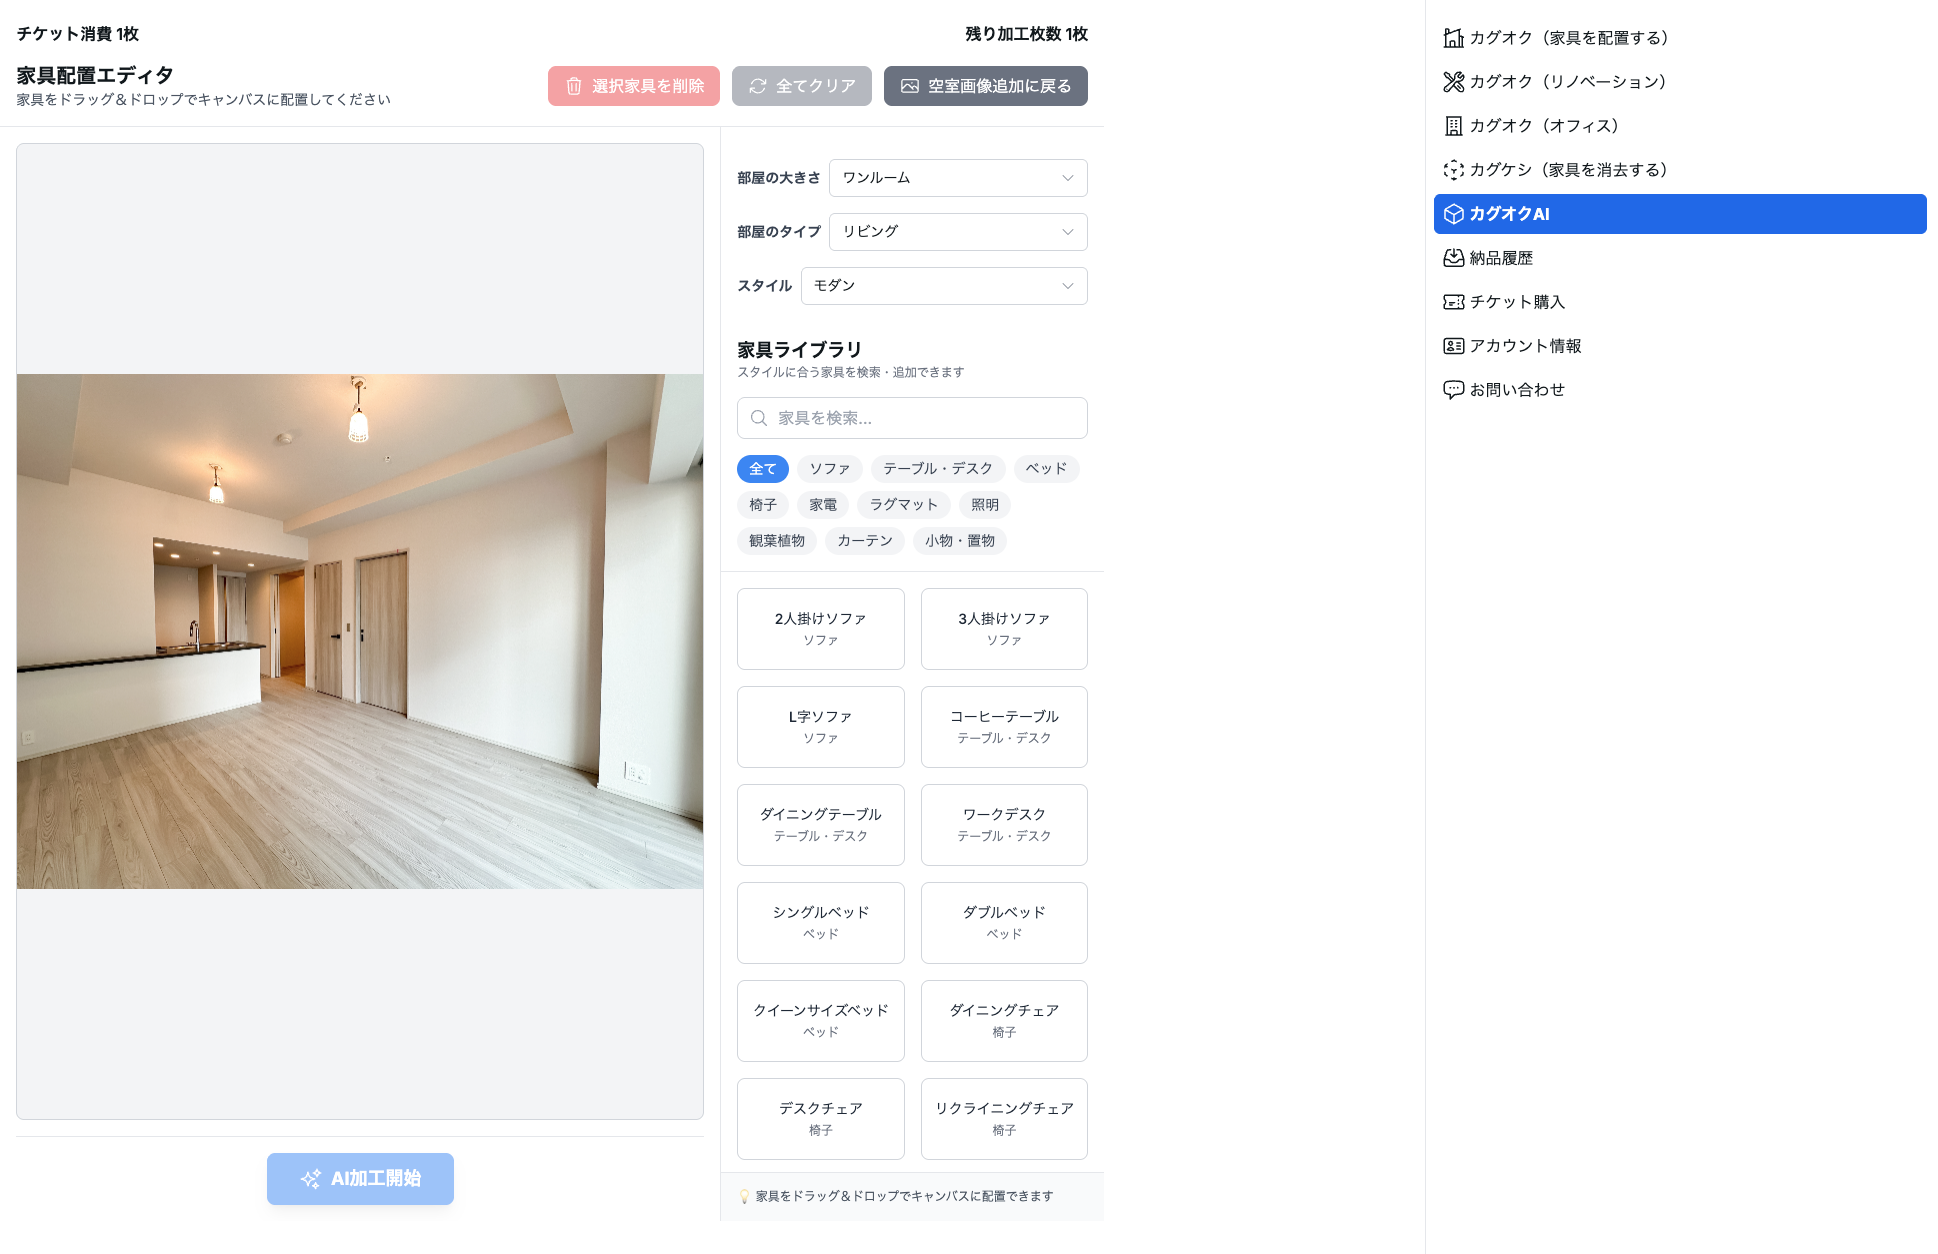Click the 家具を検索 search field

pyautogui.click(x=911, y=418)
